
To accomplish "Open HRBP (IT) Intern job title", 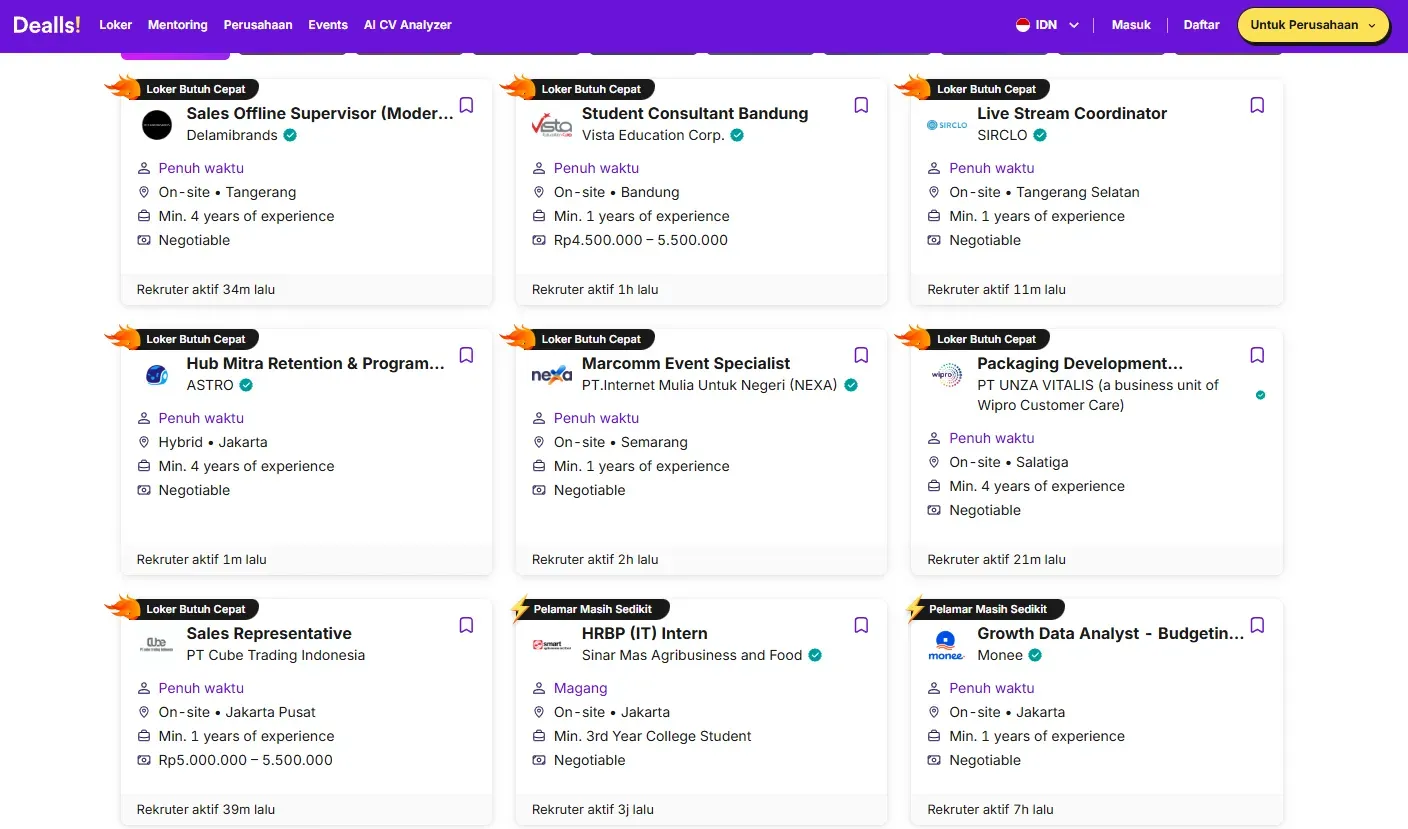I will point(645,633).
